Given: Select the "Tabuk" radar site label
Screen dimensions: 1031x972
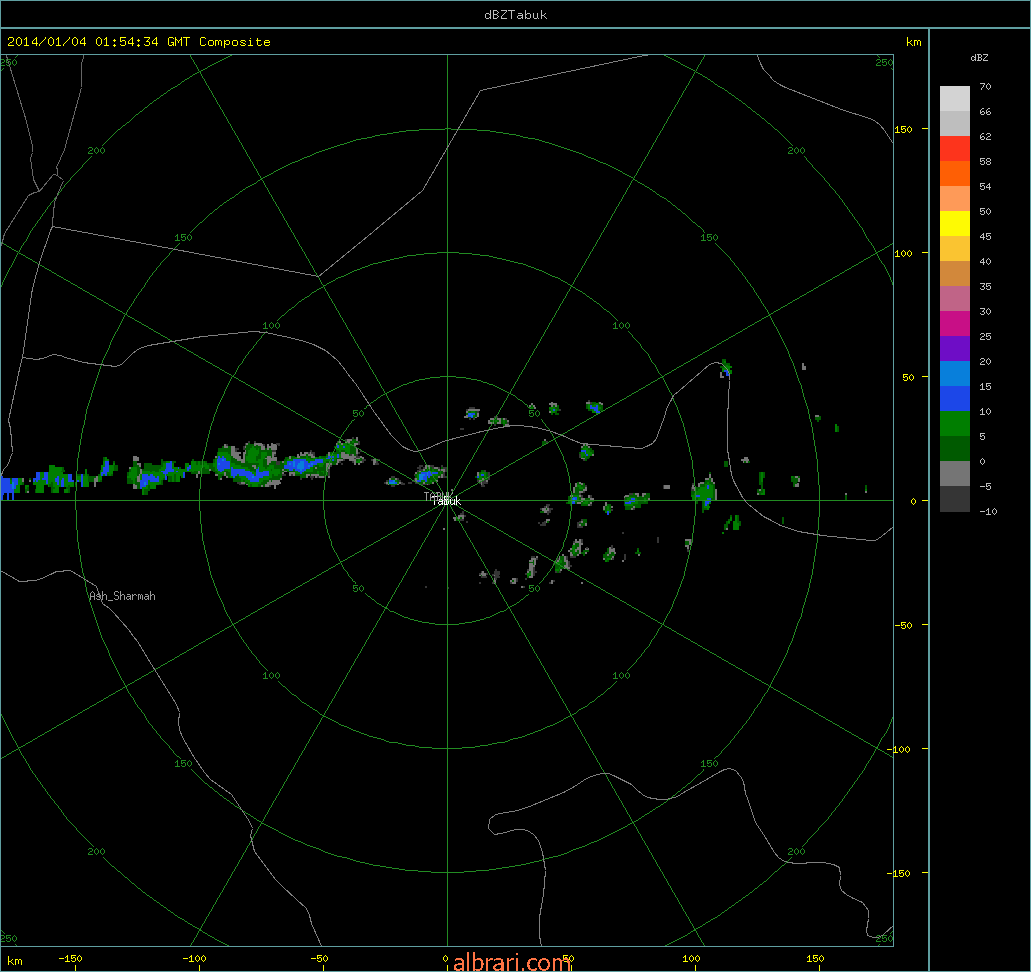Looking at the screenshot, I should click(x=446, y=501).
